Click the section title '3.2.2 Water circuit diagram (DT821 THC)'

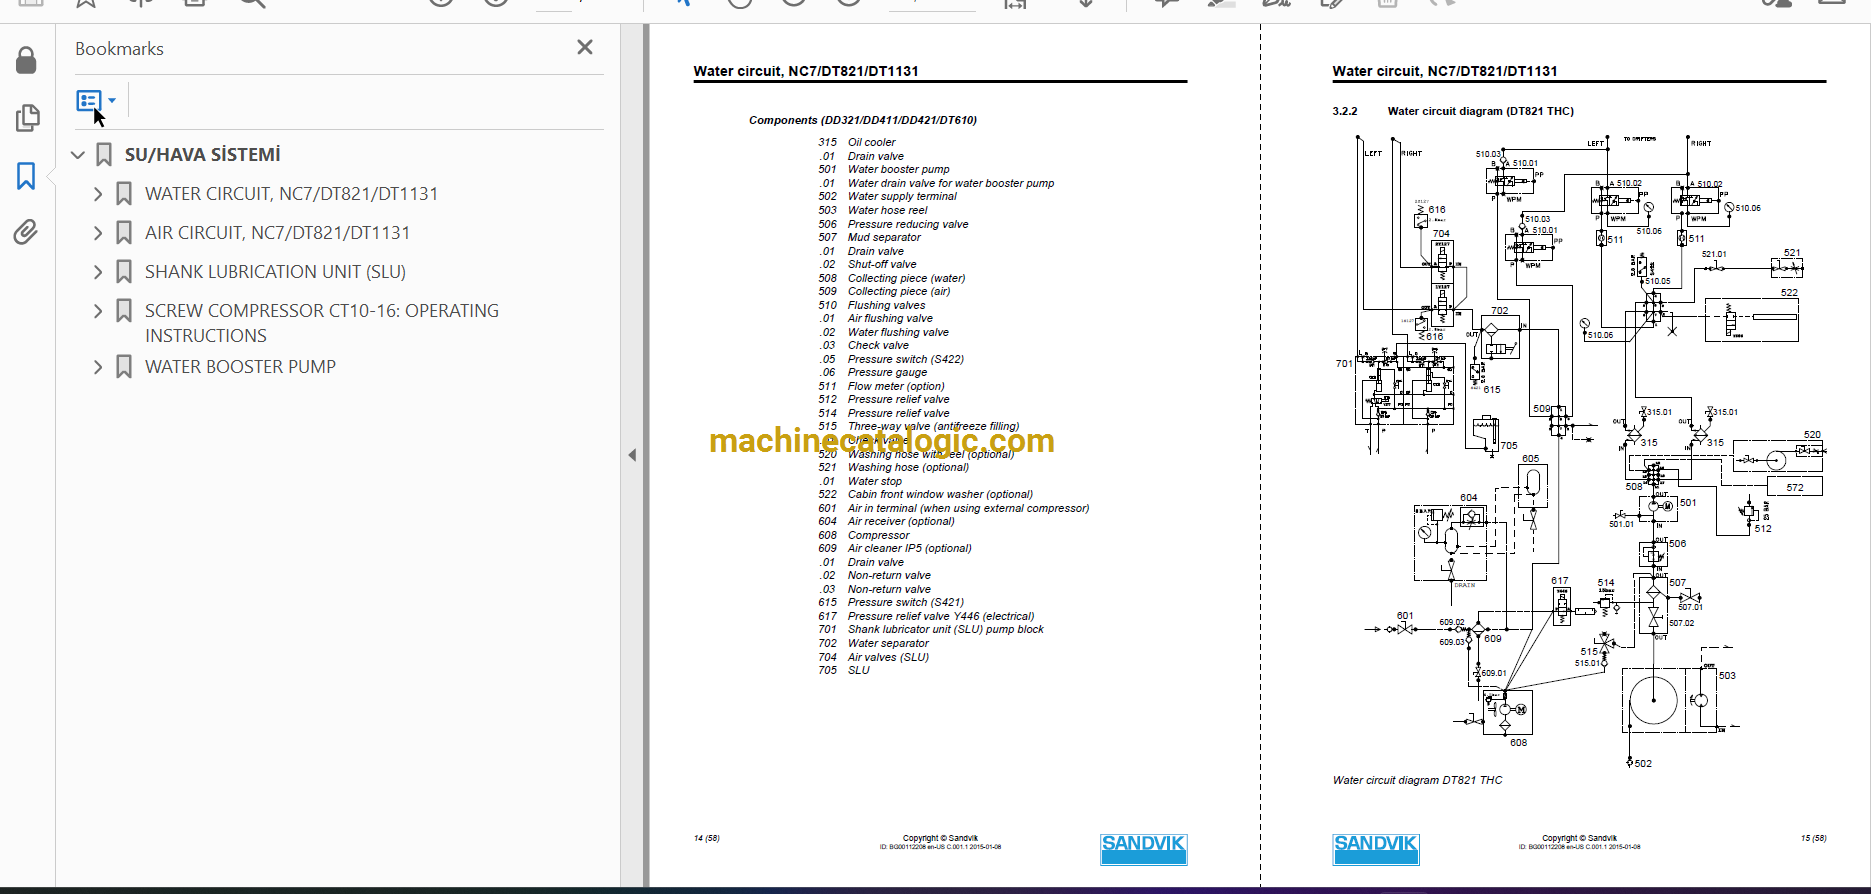[1453, 111]
